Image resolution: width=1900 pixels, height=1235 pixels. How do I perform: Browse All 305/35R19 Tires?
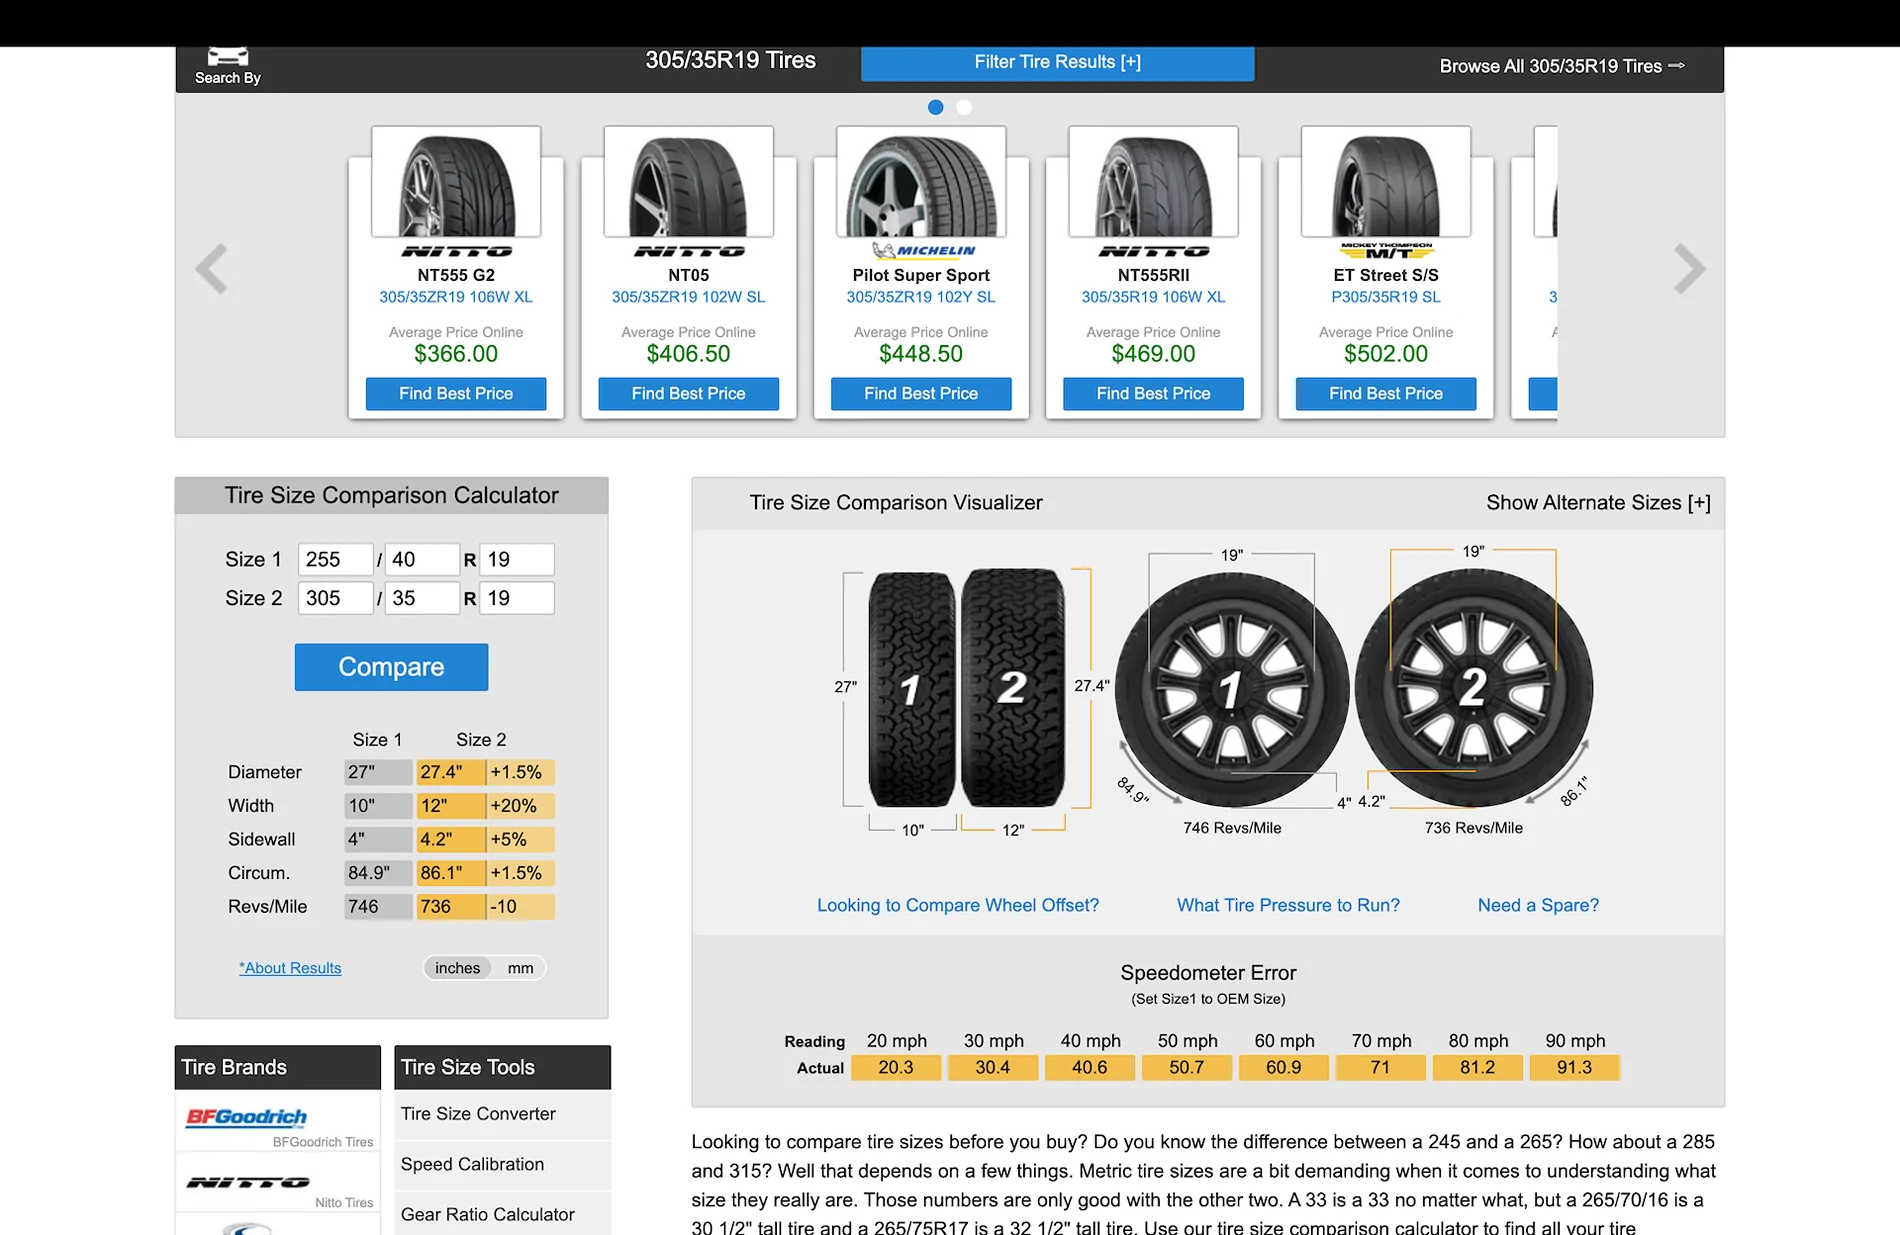pyautogui.click(x=1561, y=66)
